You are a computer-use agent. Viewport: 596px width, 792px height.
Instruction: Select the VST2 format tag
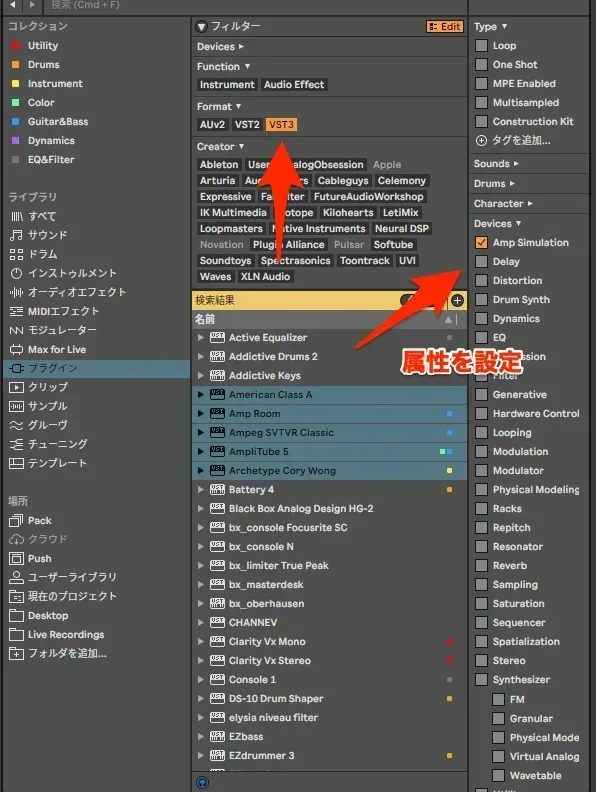[247, 124]
